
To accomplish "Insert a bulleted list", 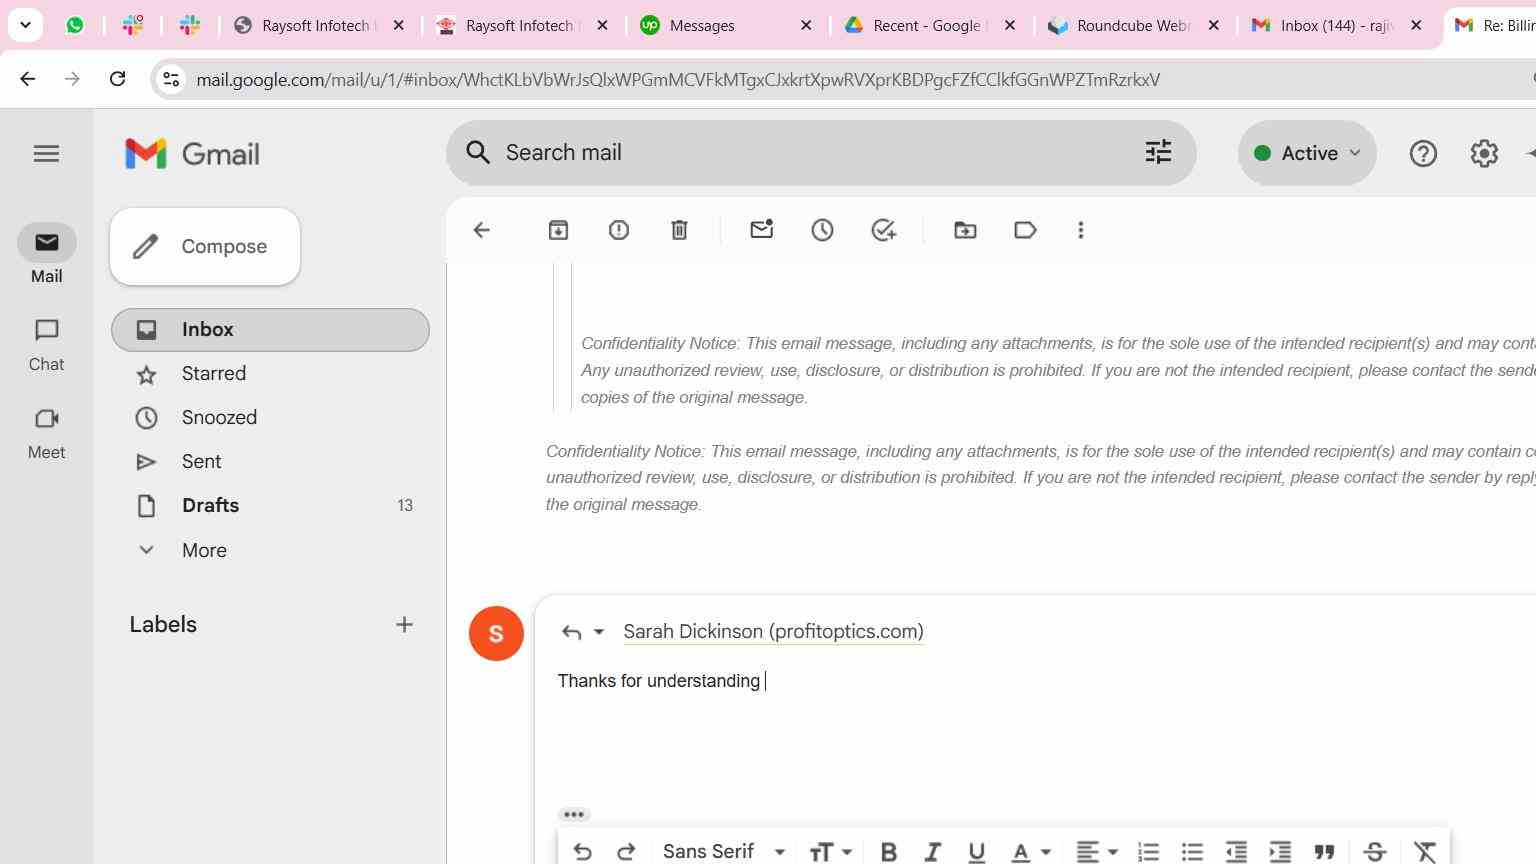I will point(1192,851).
